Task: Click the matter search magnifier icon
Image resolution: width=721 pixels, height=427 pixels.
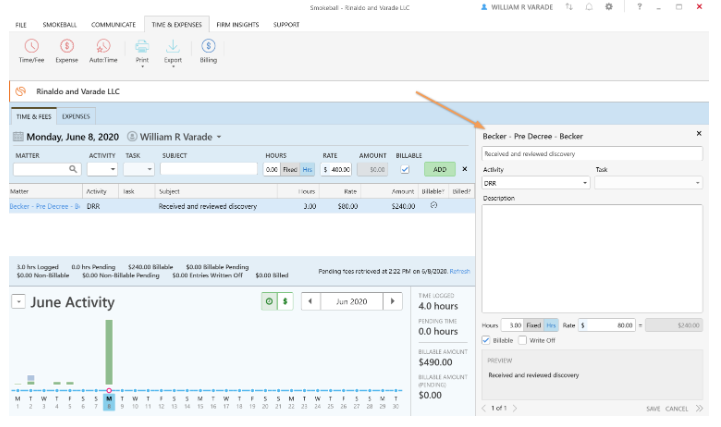Action: coord(73,169)
